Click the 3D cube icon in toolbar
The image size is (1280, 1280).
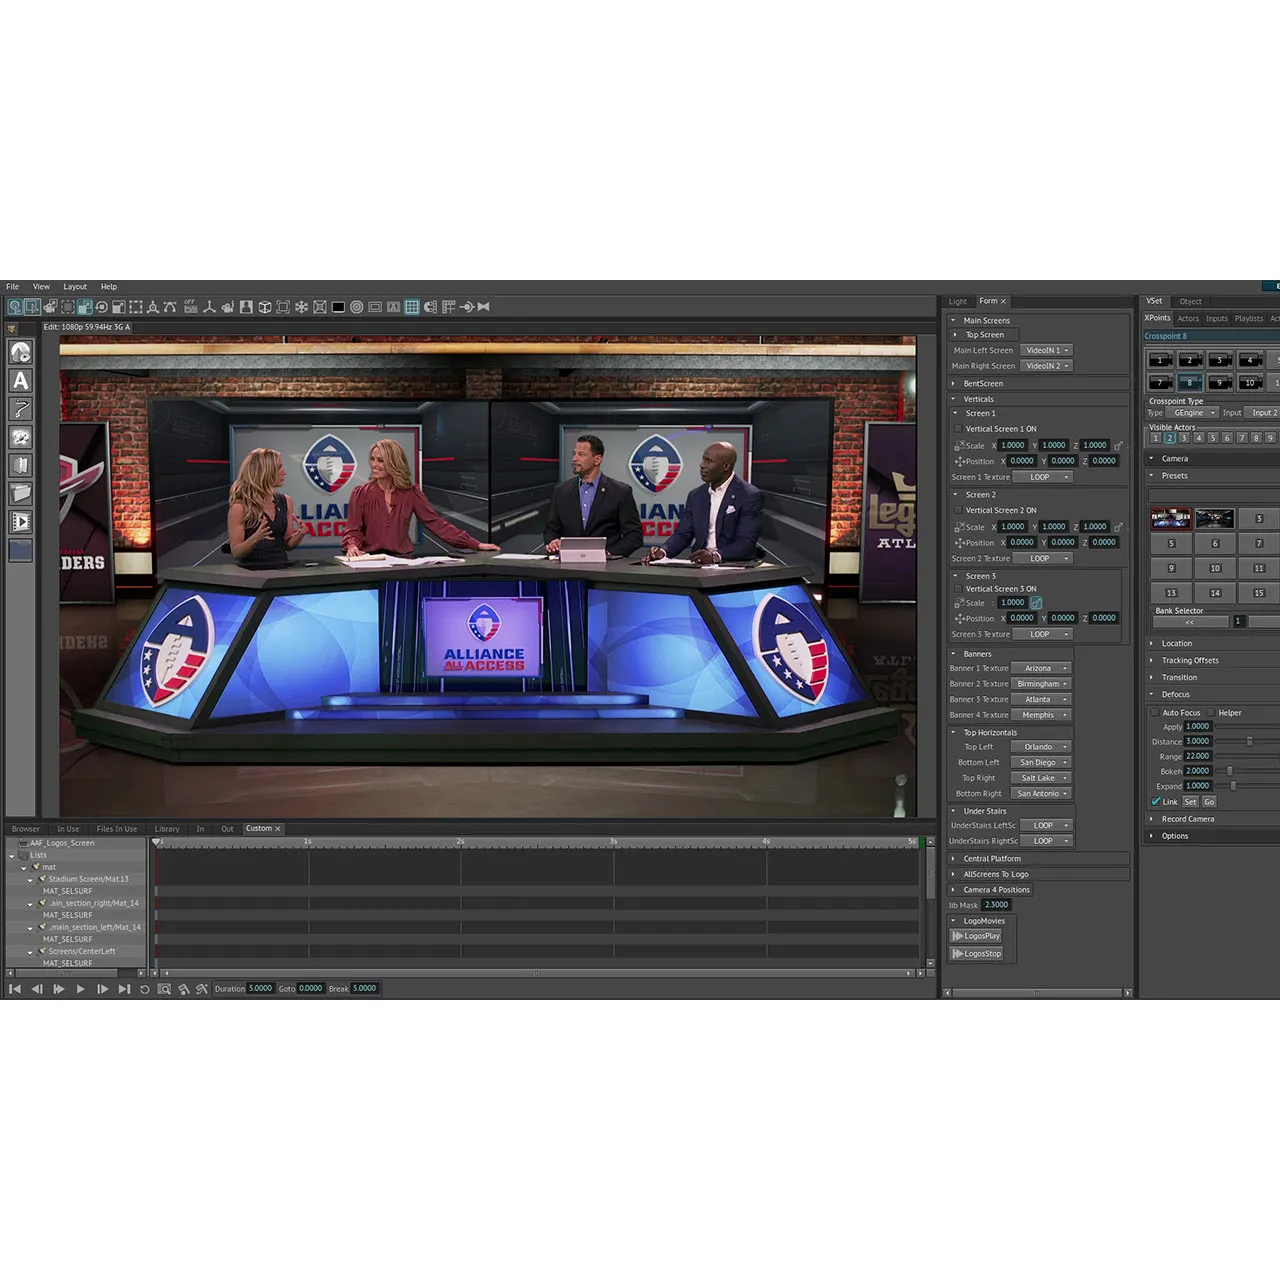[x=265, y=307]
